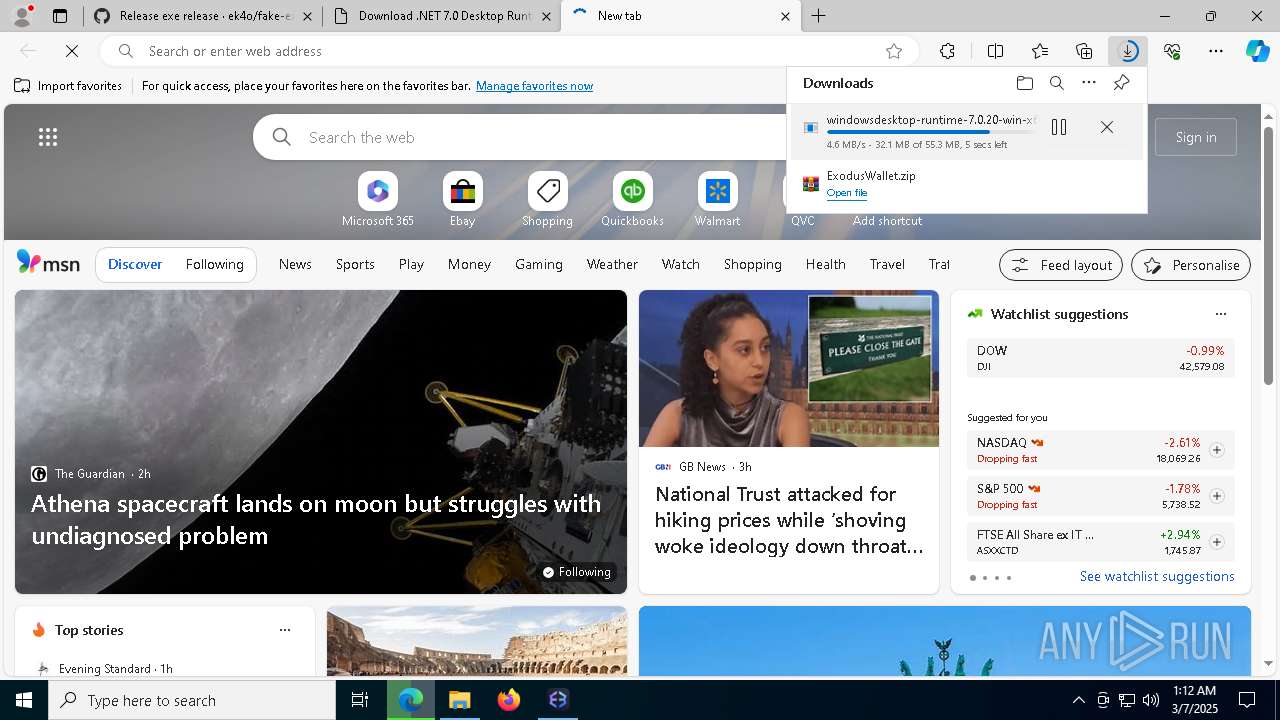Open the Money category
Screen dimensions: 1280x720
click(x=469, y=264)
